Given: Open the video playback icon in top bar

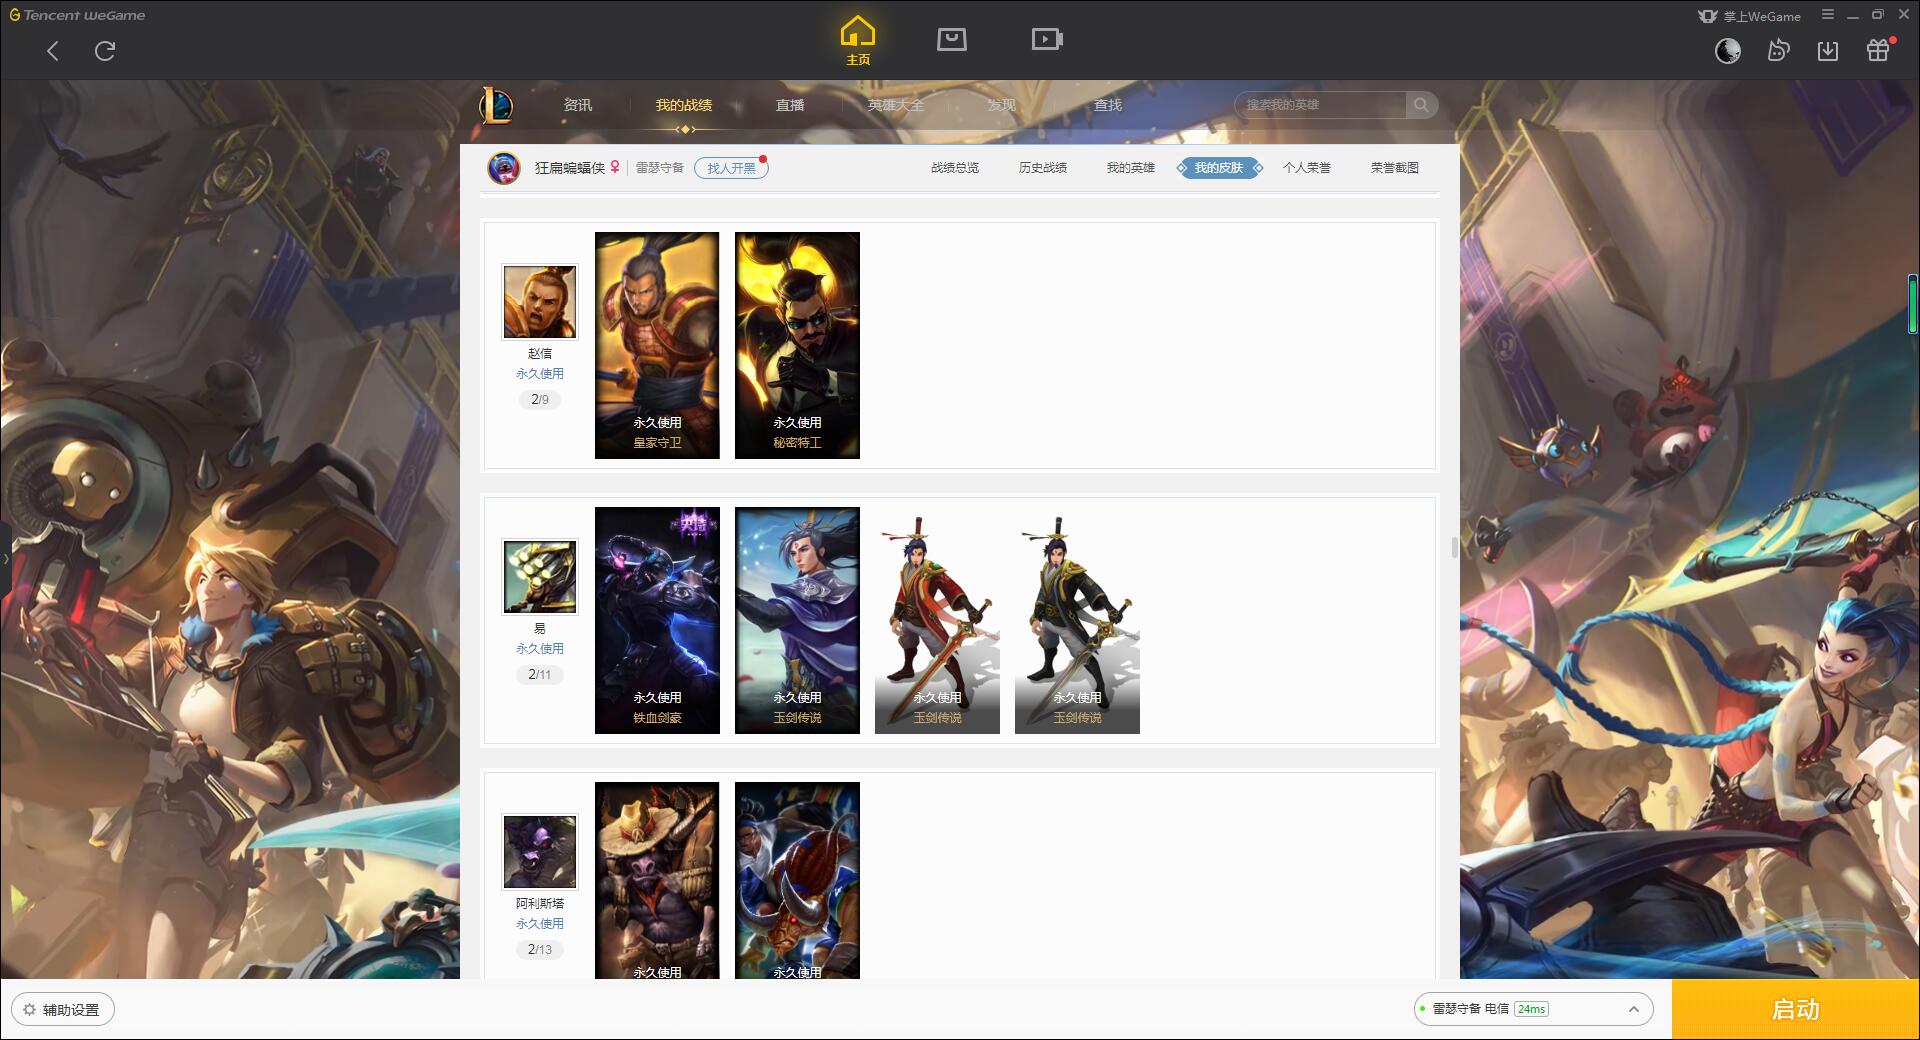Looking at the screenshot, I should pos(1047,39).
